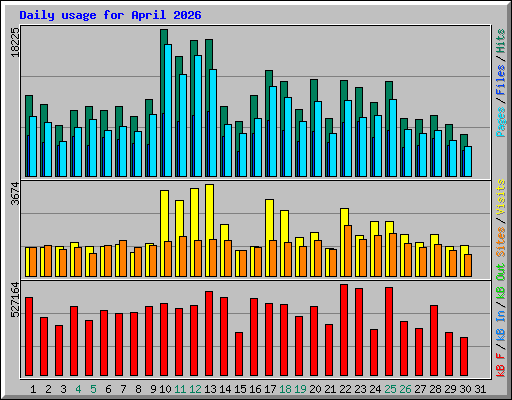Click day label 22 on the x-axis

345,389
